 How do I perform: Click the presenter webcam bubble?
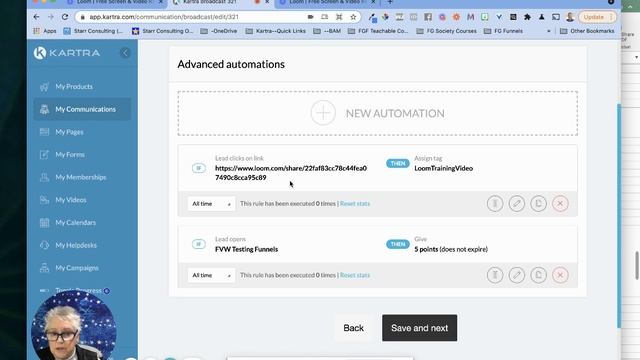pos(74,325)
